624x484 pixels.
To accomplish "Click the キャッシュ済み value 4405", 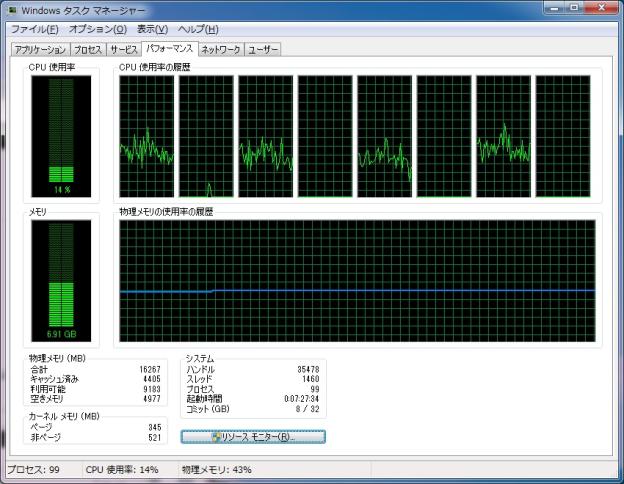I will tap(152, 379).
